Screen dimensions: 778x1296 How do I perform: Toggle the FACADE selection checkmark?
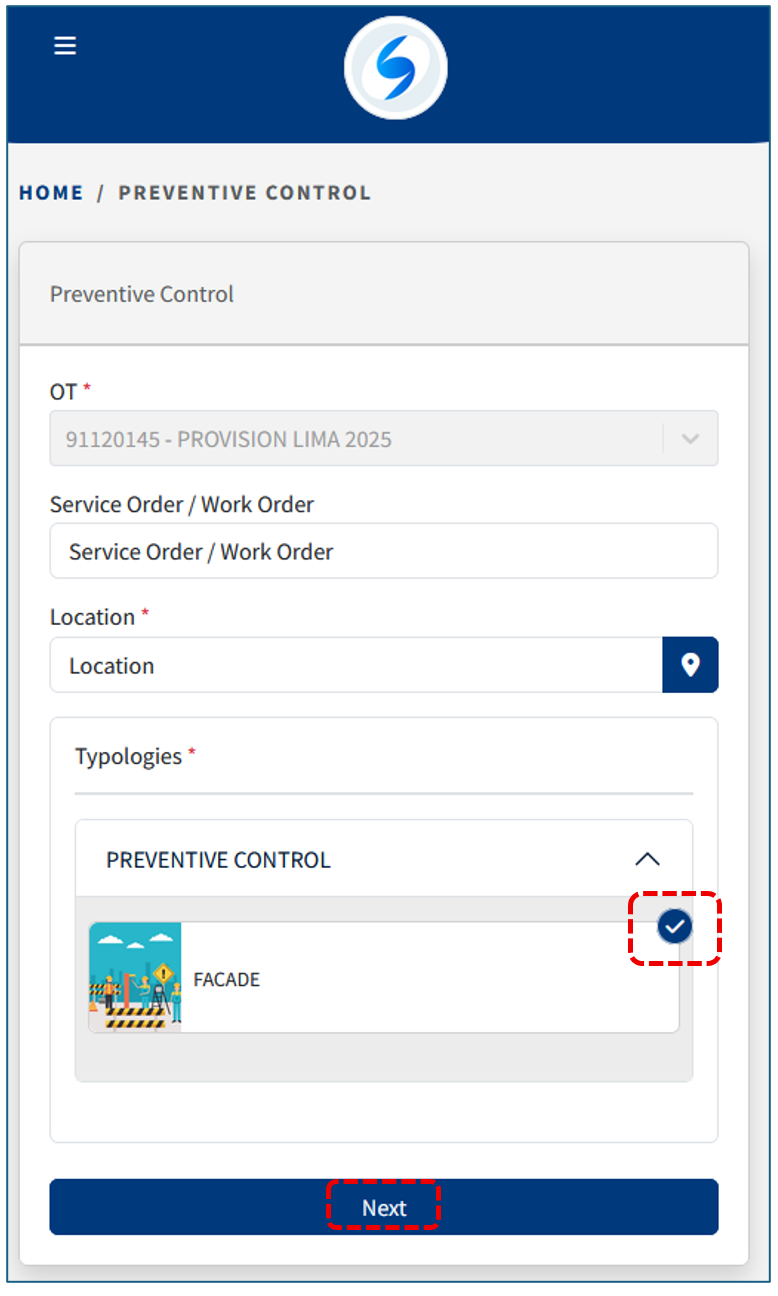click(x=675, y=928)
